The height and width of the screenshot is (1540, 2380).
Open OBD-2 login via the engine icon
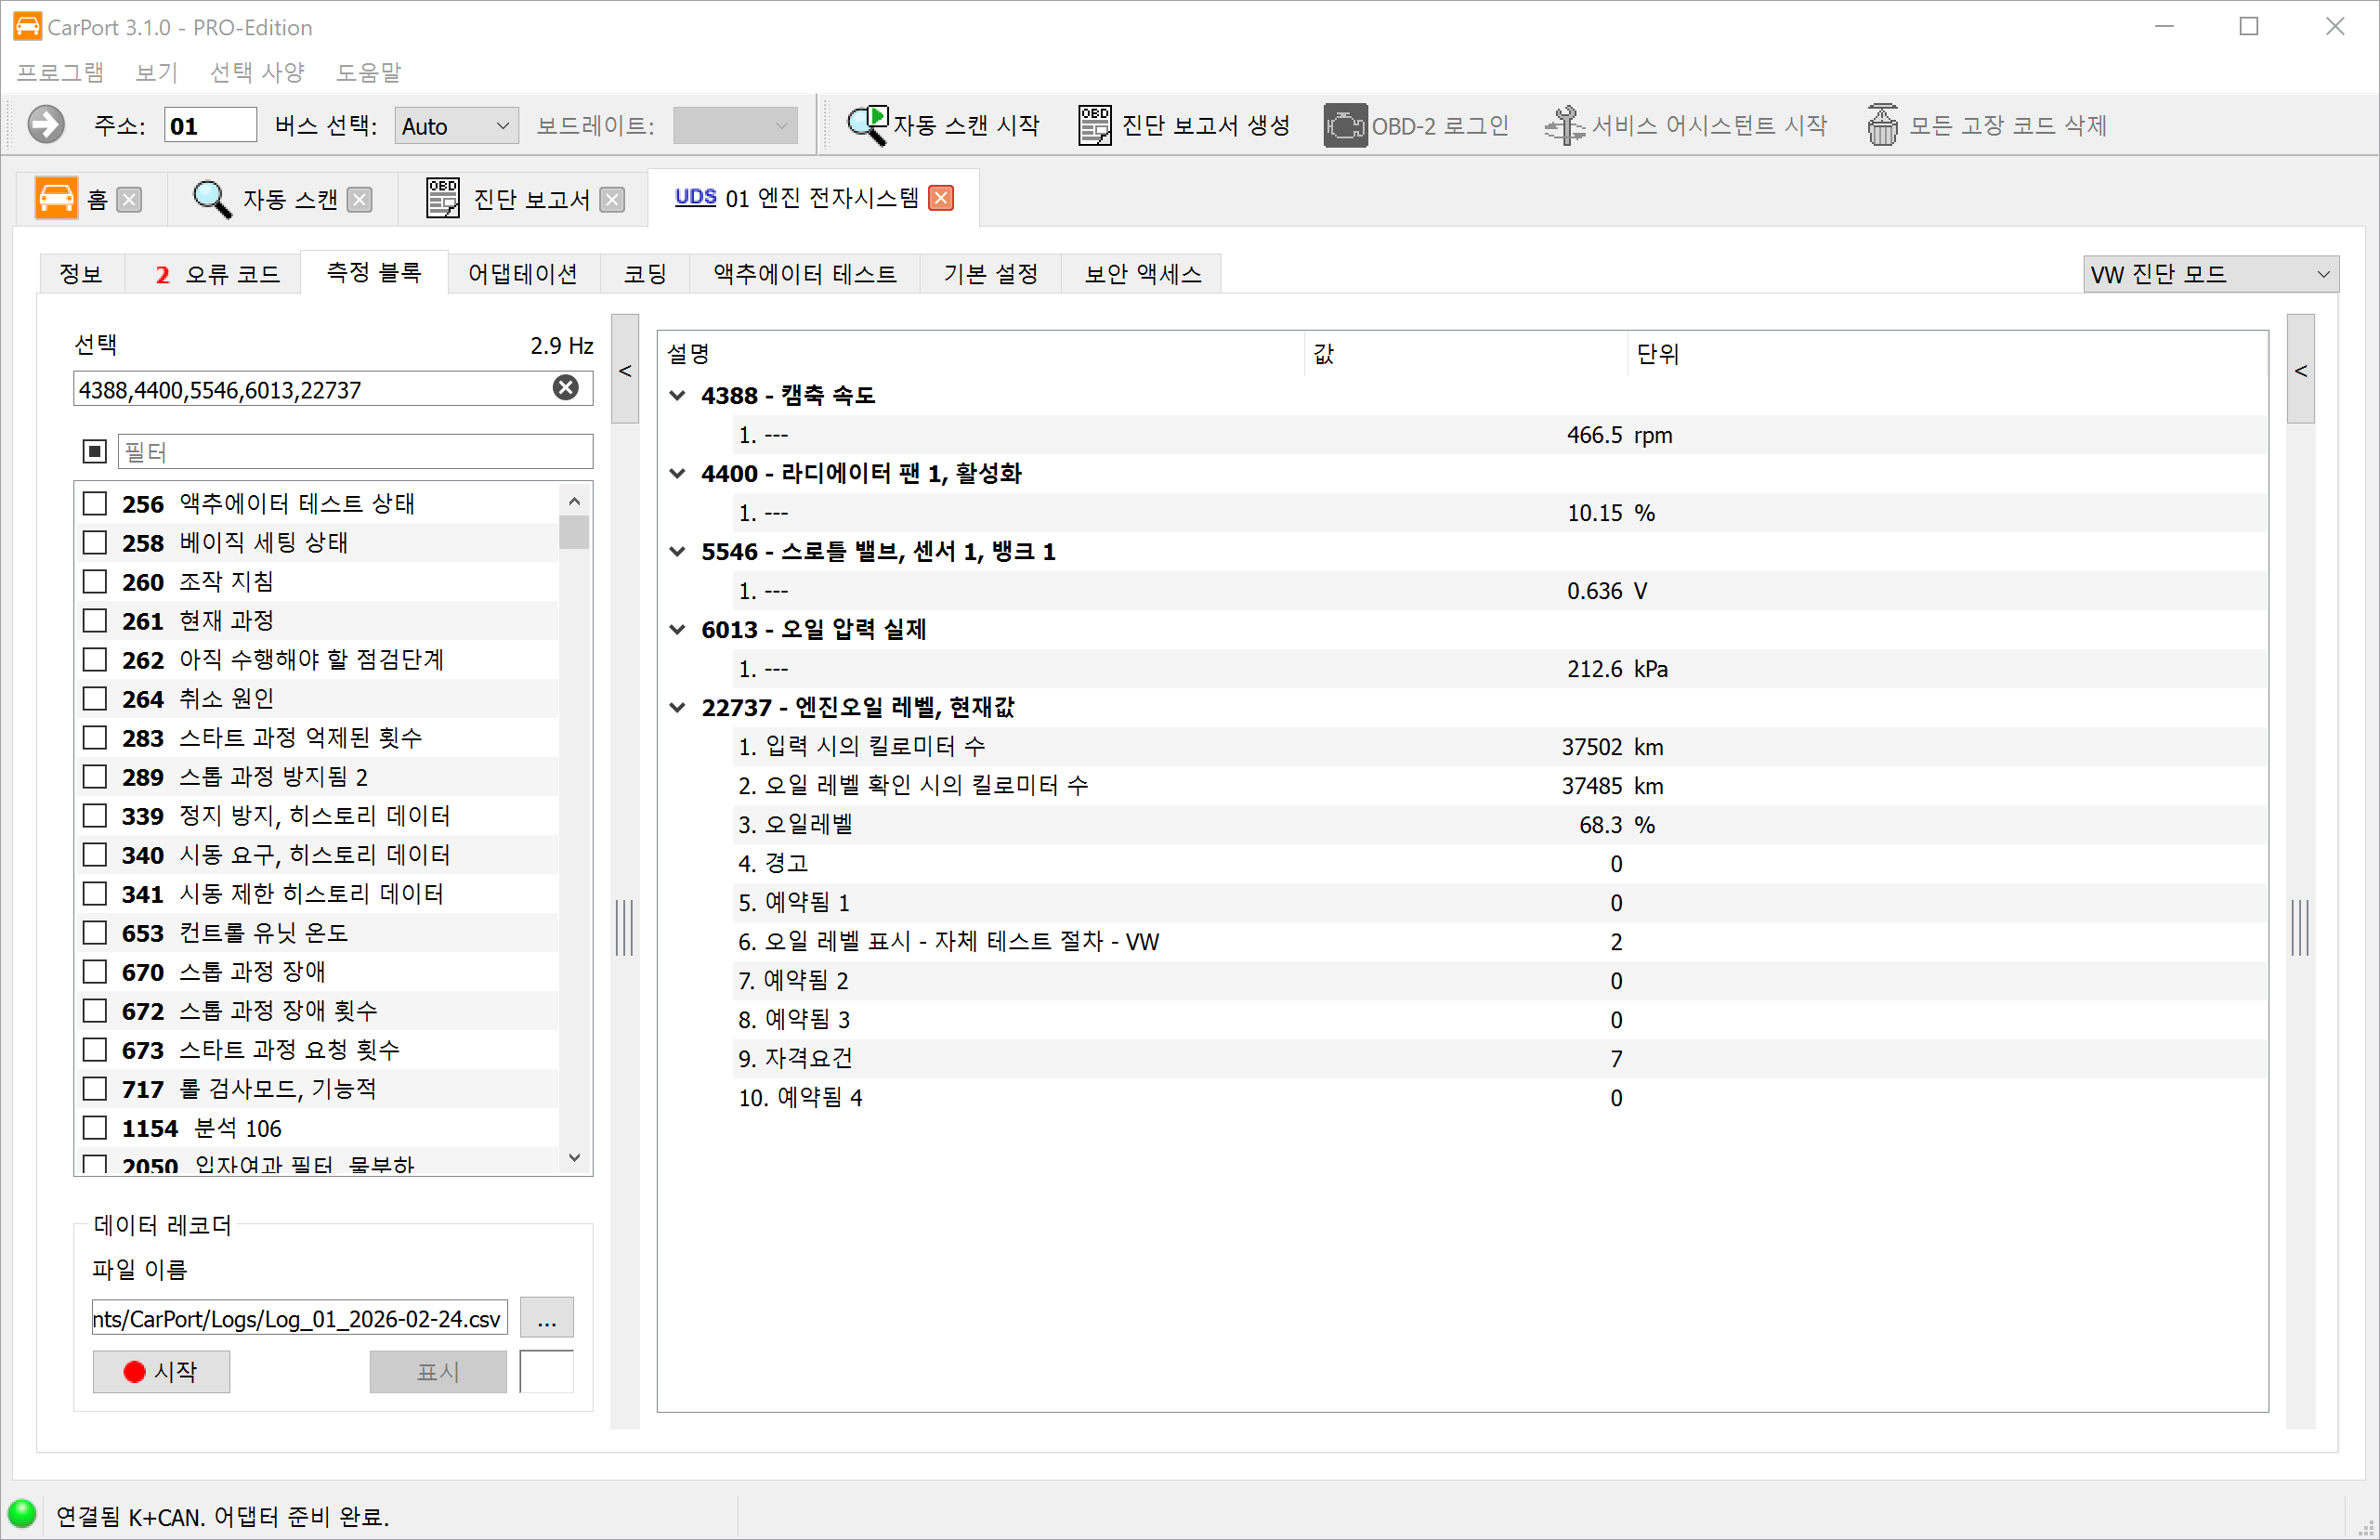(1344, 124)
